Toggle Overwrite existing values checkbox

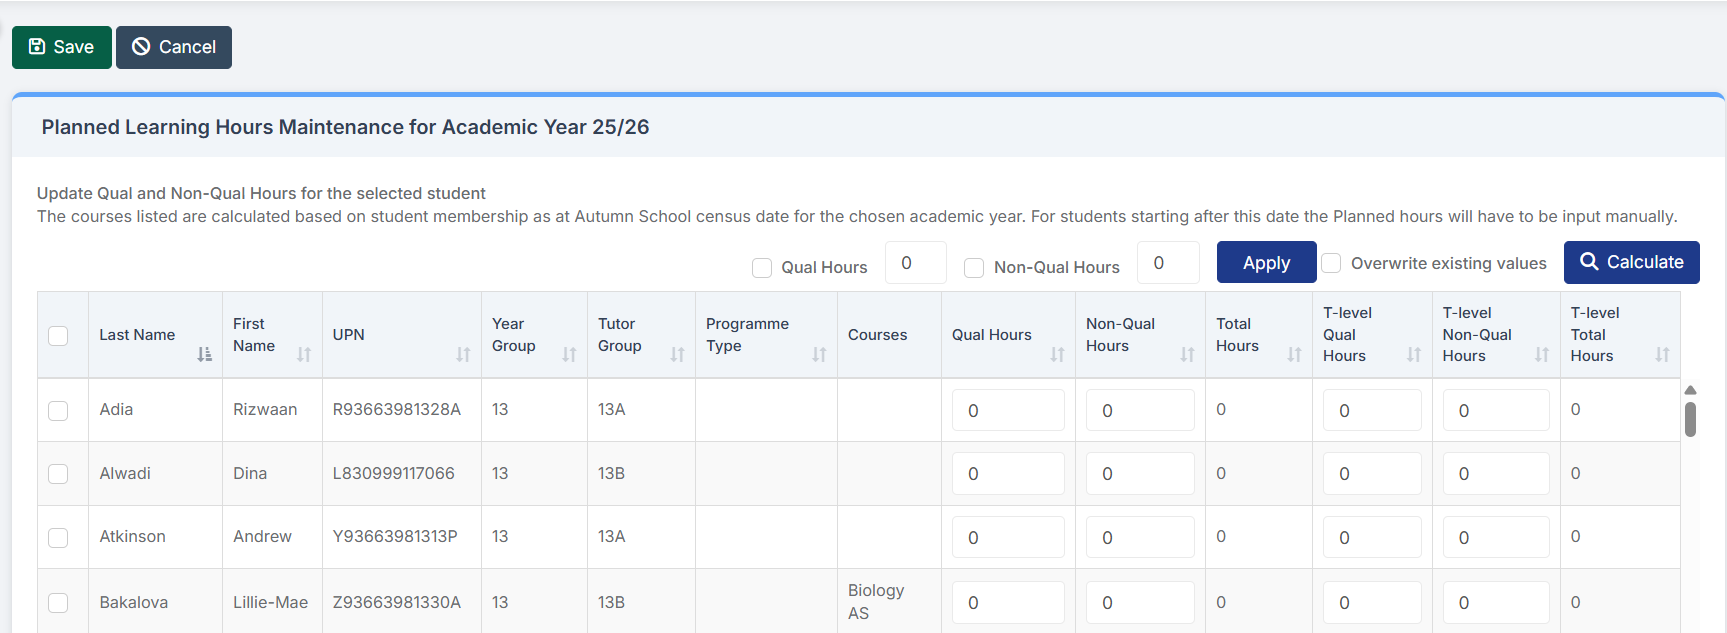1331,263
